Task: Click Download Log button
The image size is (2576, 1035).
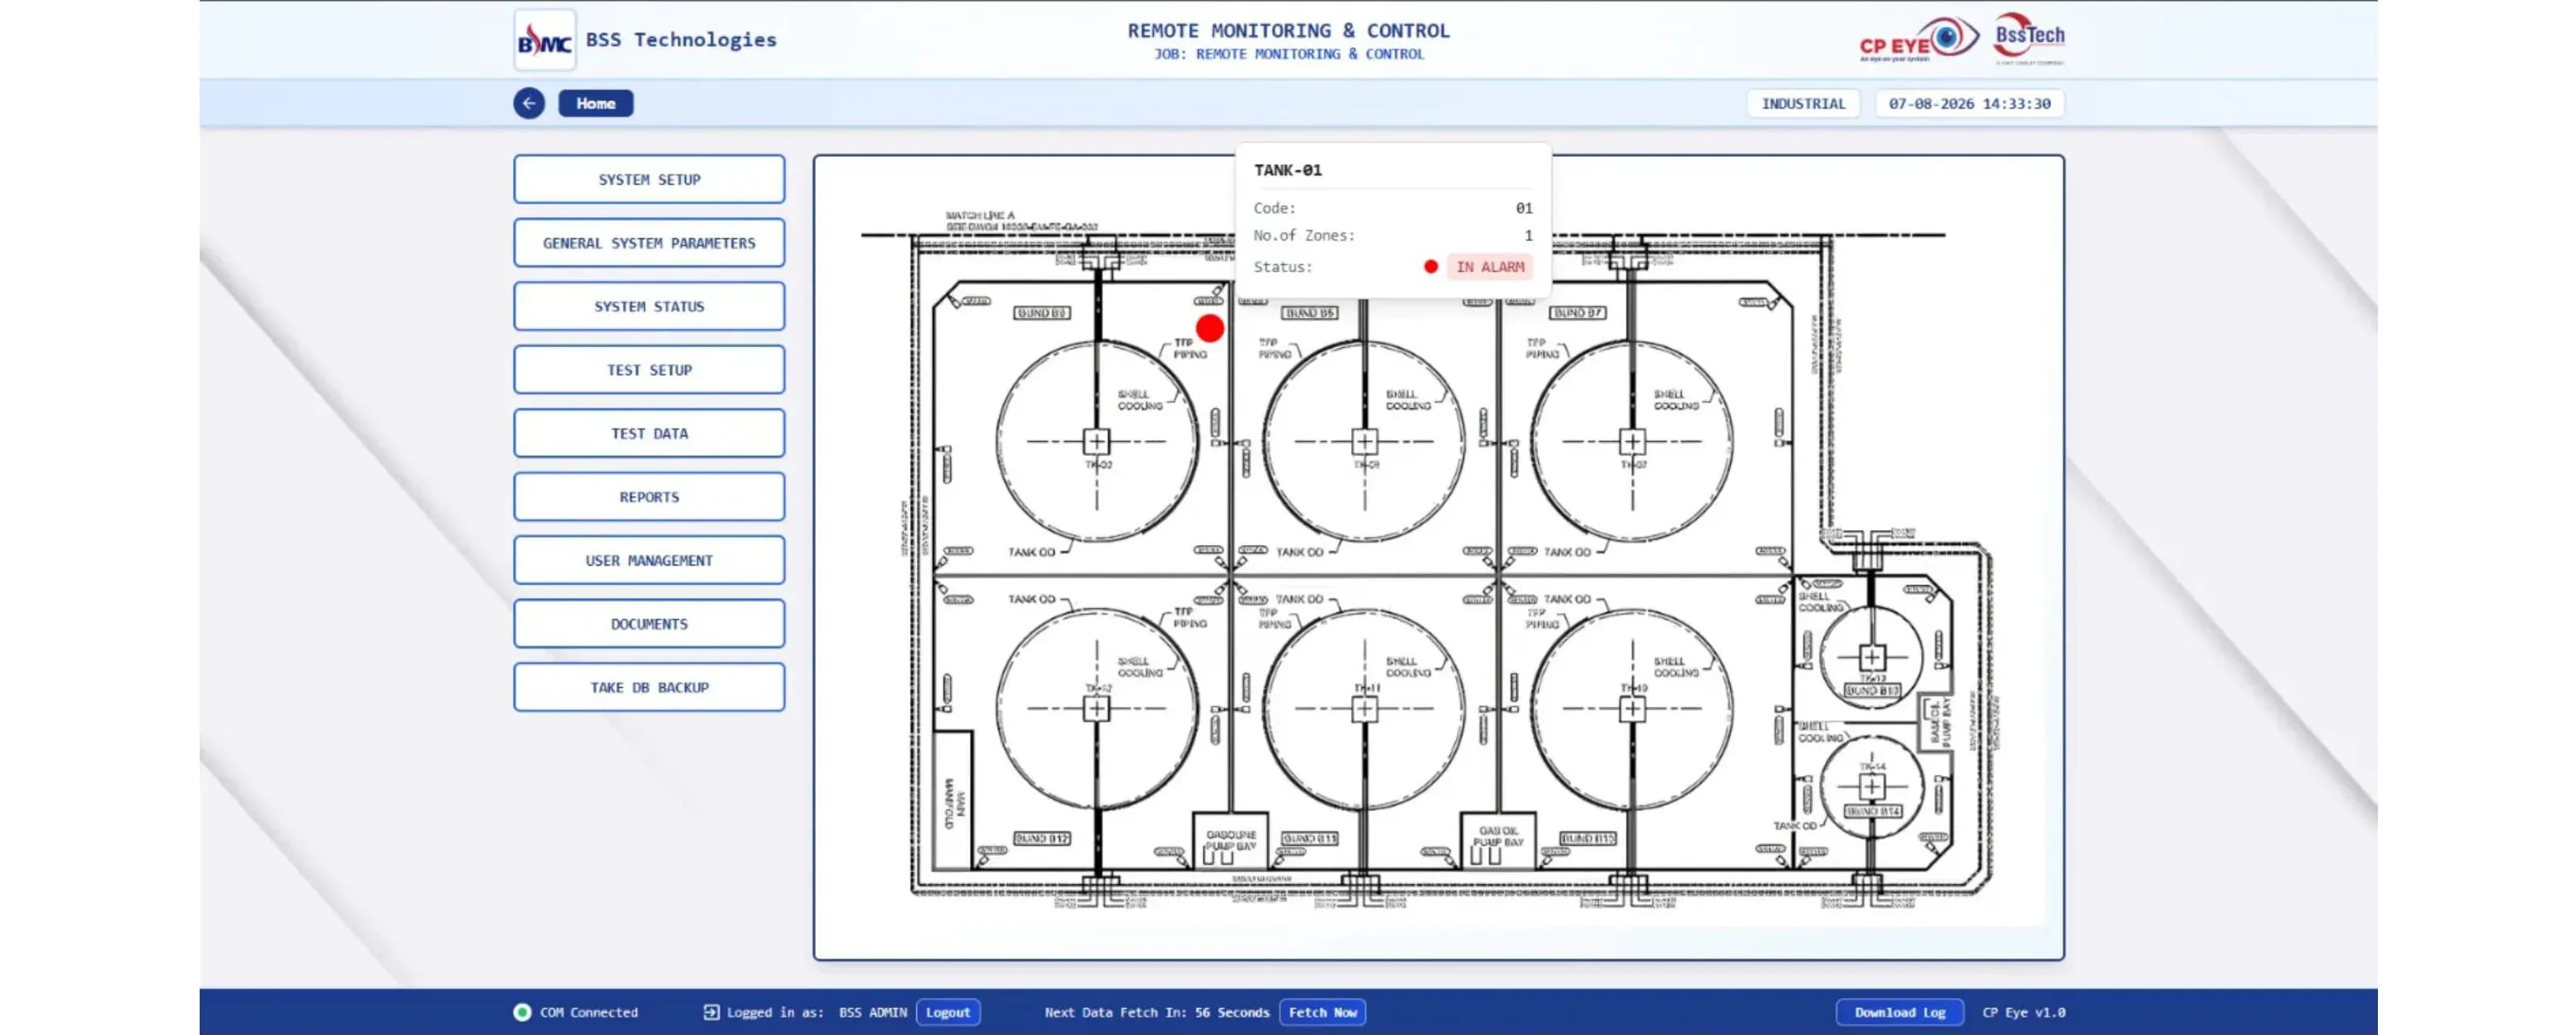Action: click(x=1899, y=1012)
